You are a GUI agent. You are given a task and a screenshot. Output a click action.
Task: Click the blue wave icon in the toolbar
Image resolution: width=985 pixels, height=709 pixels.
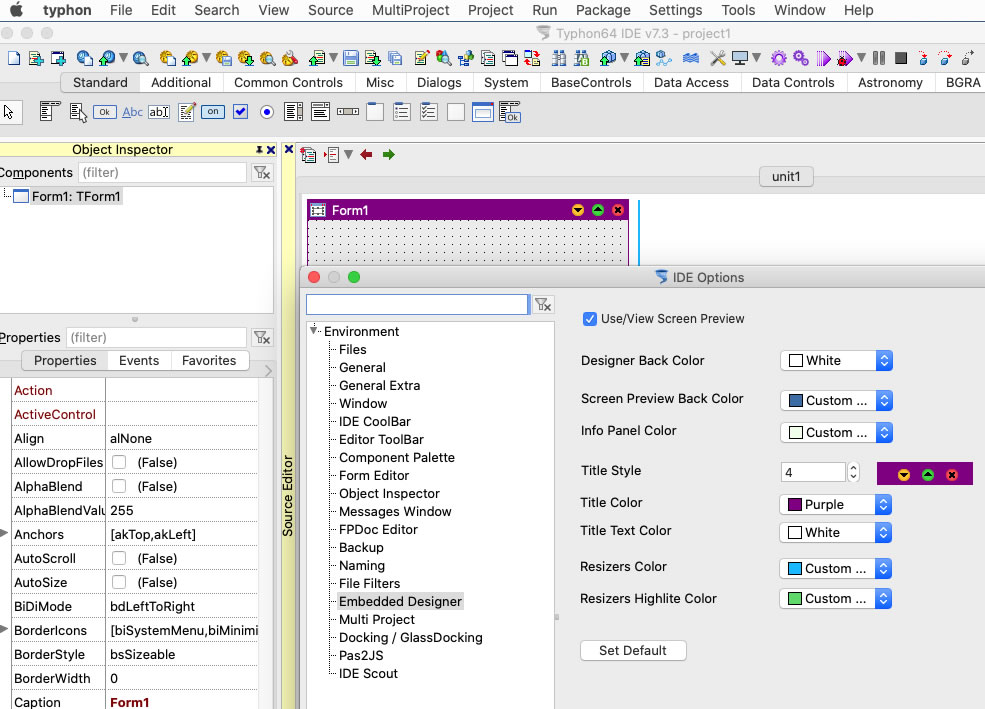(x=691, y=58)
